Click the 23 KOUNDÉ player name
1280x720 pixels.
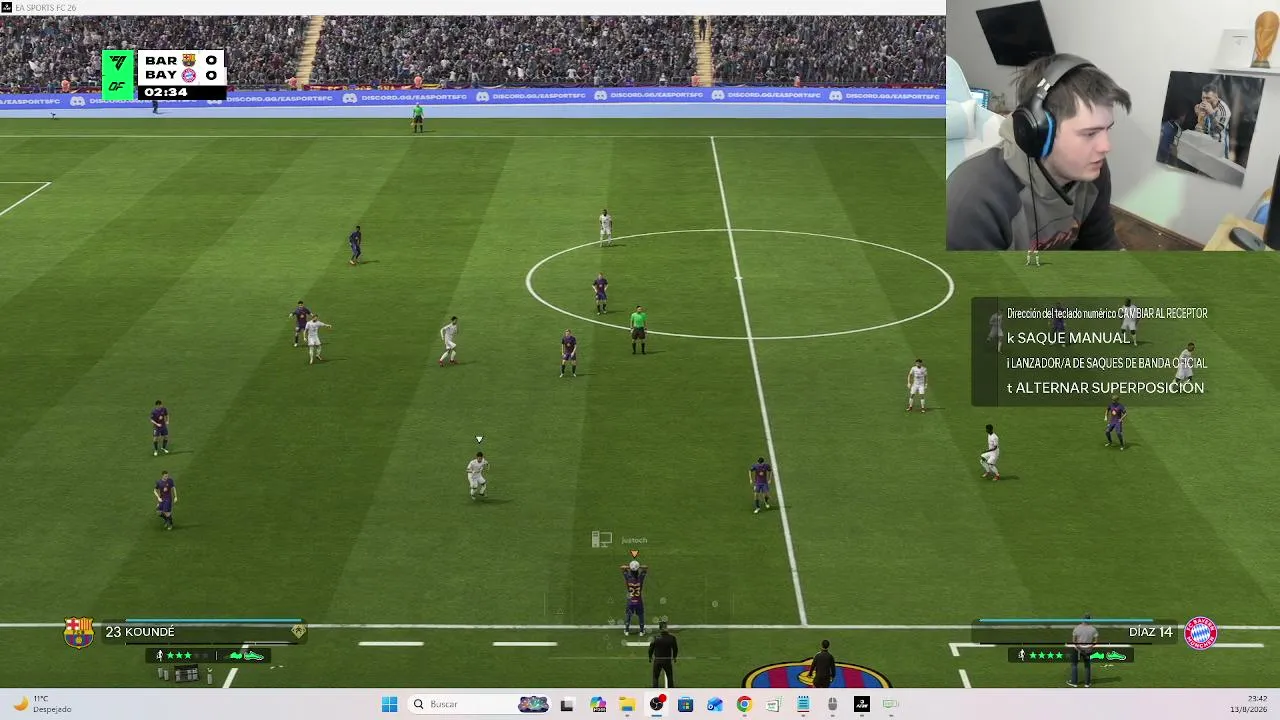[140, 632]
